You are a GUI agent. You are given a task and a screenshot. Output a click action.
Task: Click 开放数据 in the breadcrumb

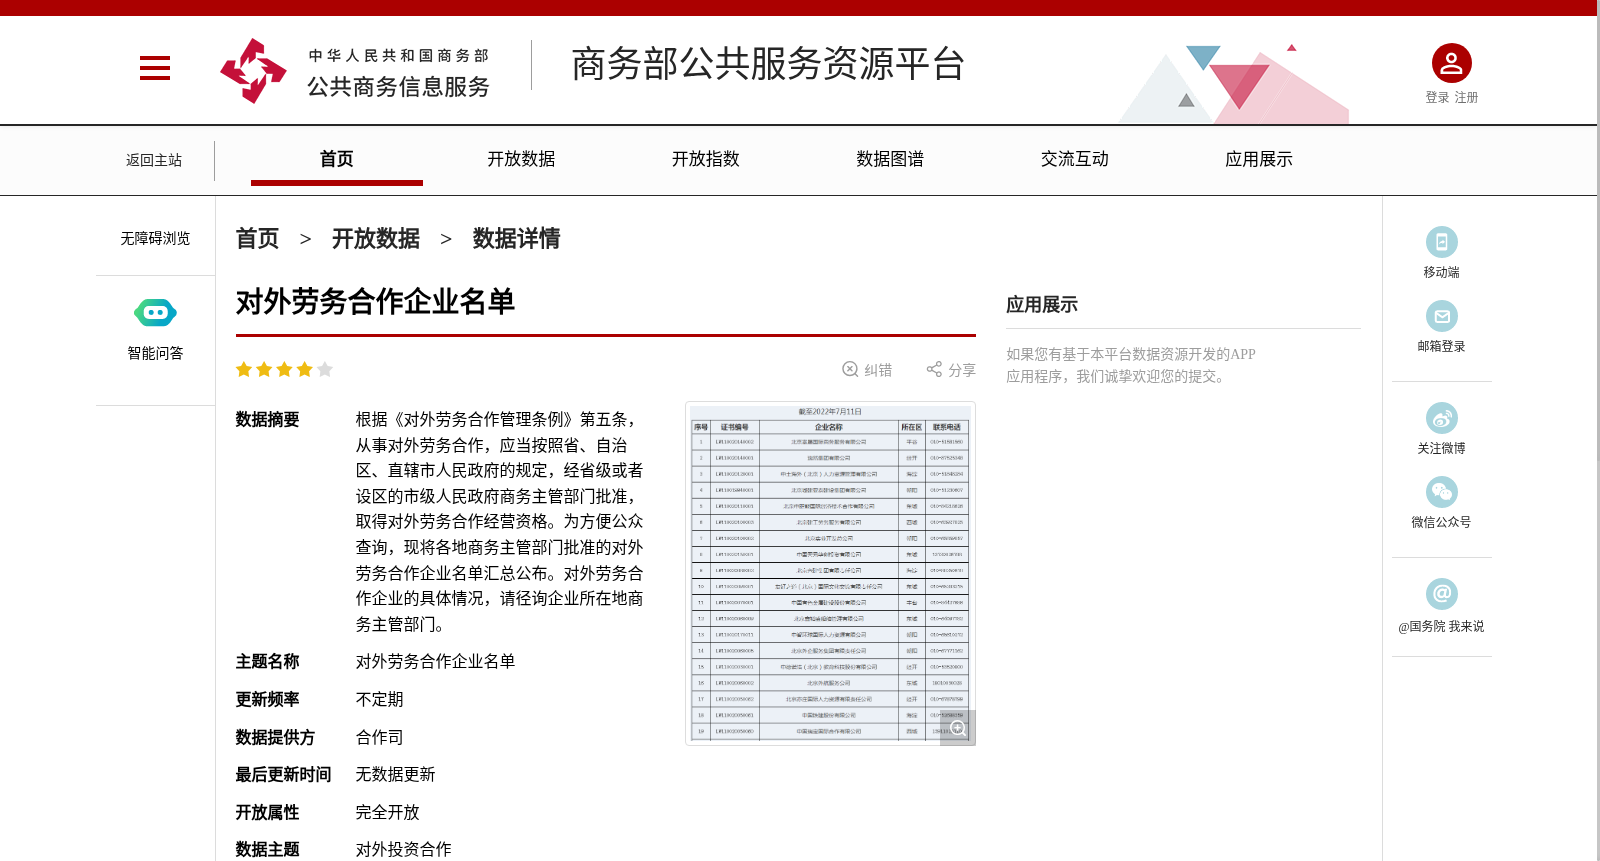(x=376, y=238)
